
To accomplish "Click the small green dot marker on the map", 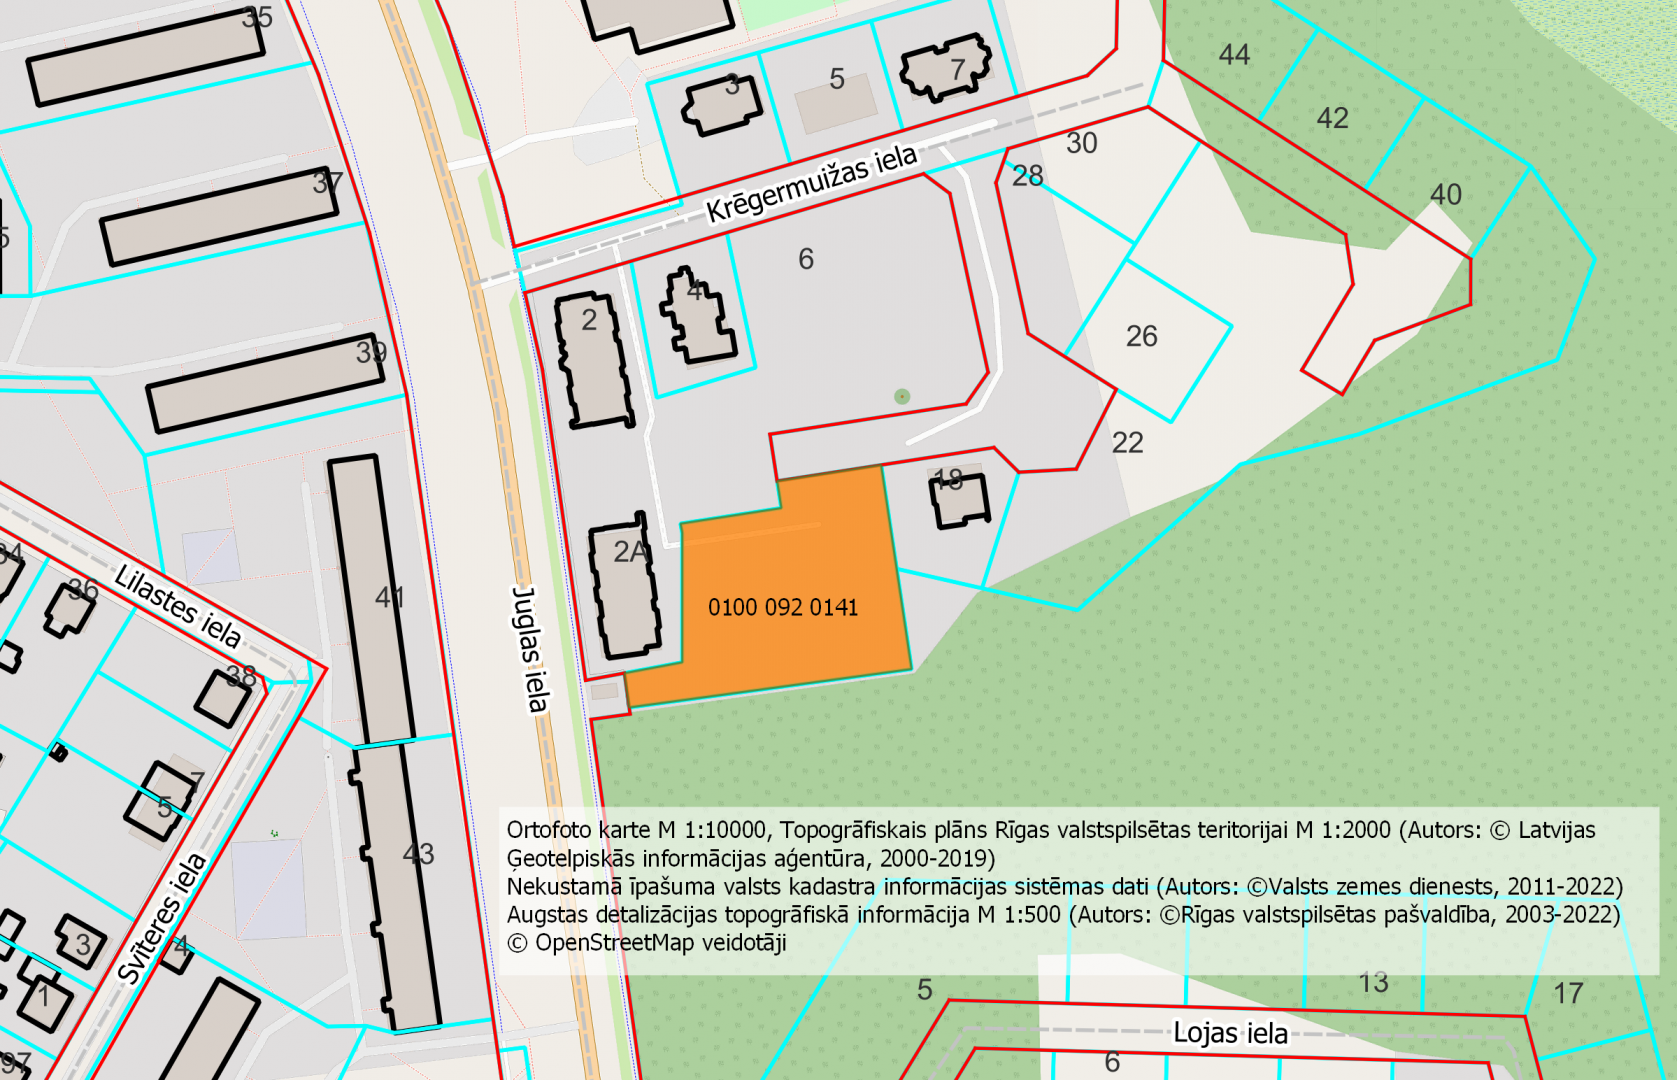I will click(x=902, y=397).
